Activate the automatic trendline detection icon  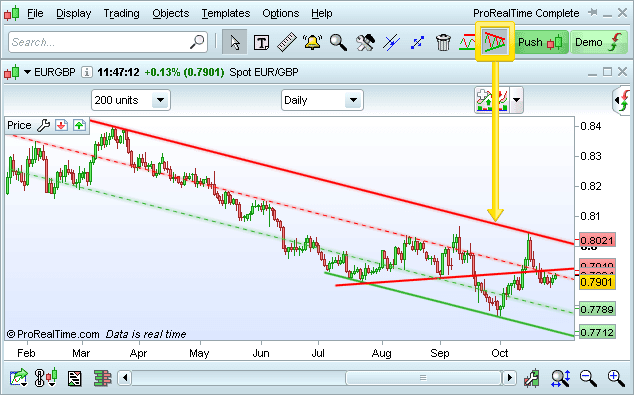(495, 42)
